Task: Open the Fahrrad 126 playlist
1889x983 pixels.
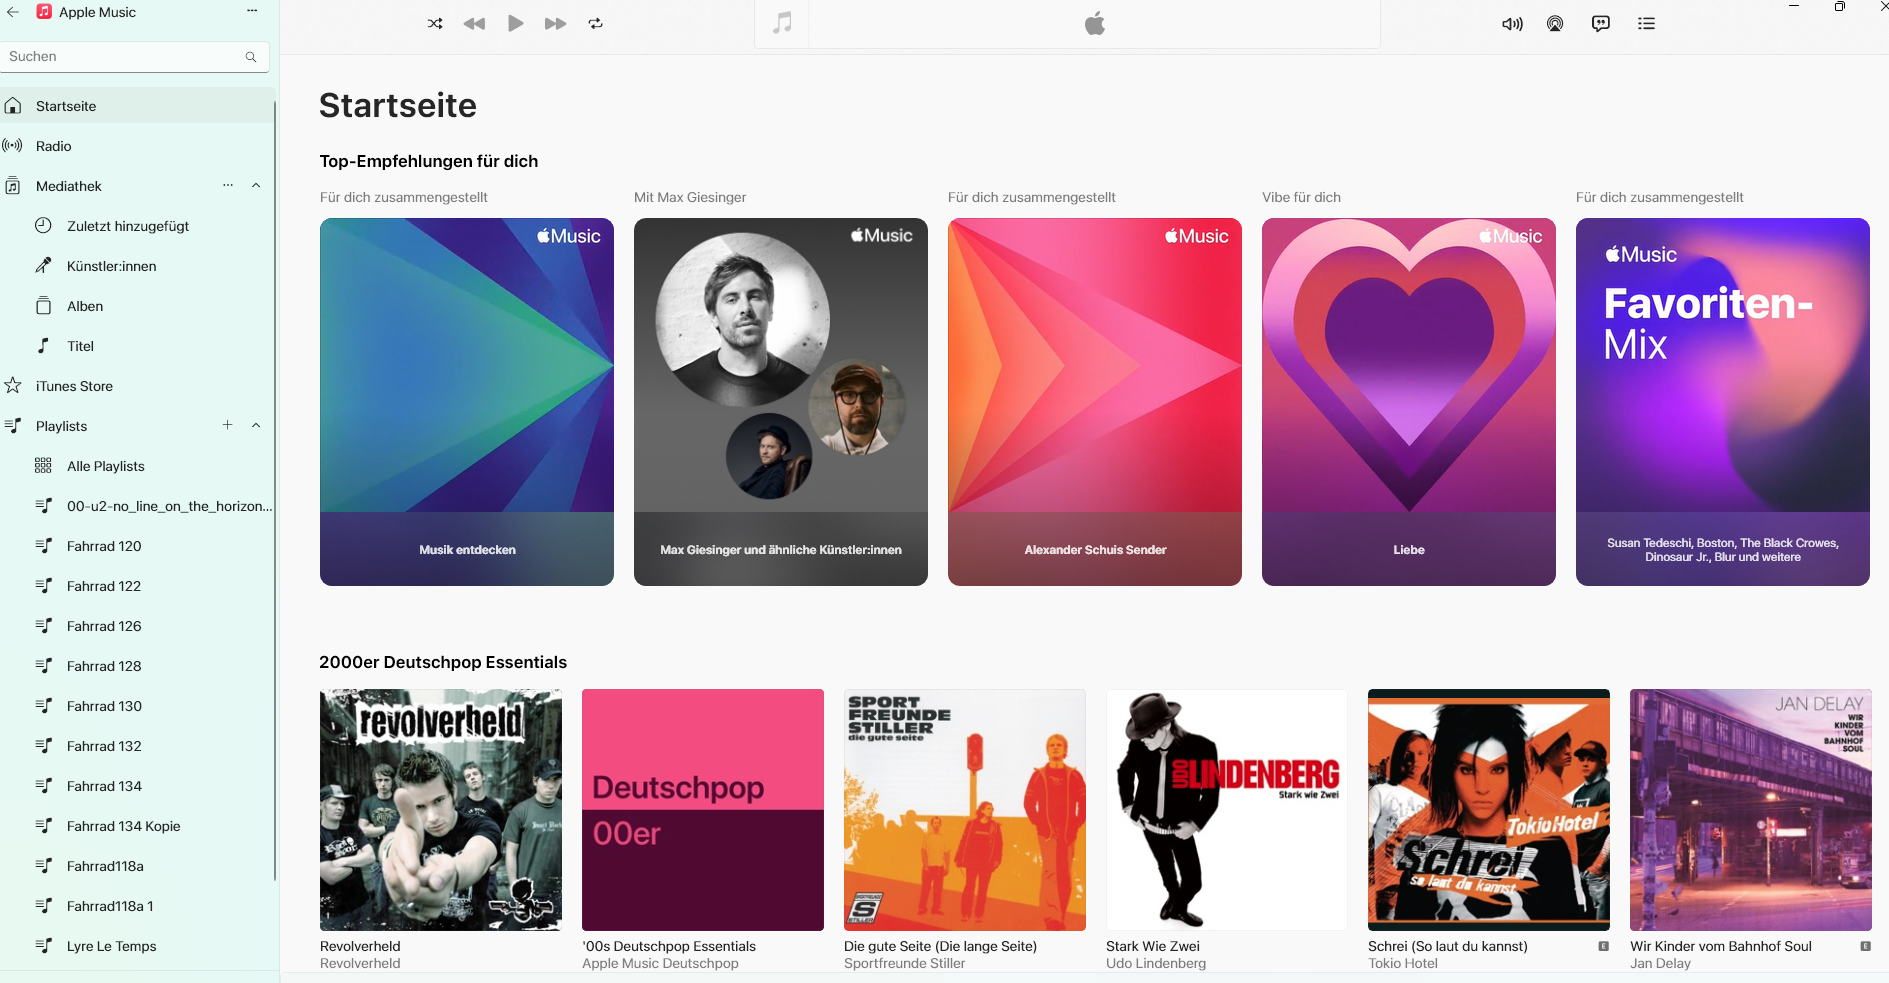Action: (x=104, y=626)
